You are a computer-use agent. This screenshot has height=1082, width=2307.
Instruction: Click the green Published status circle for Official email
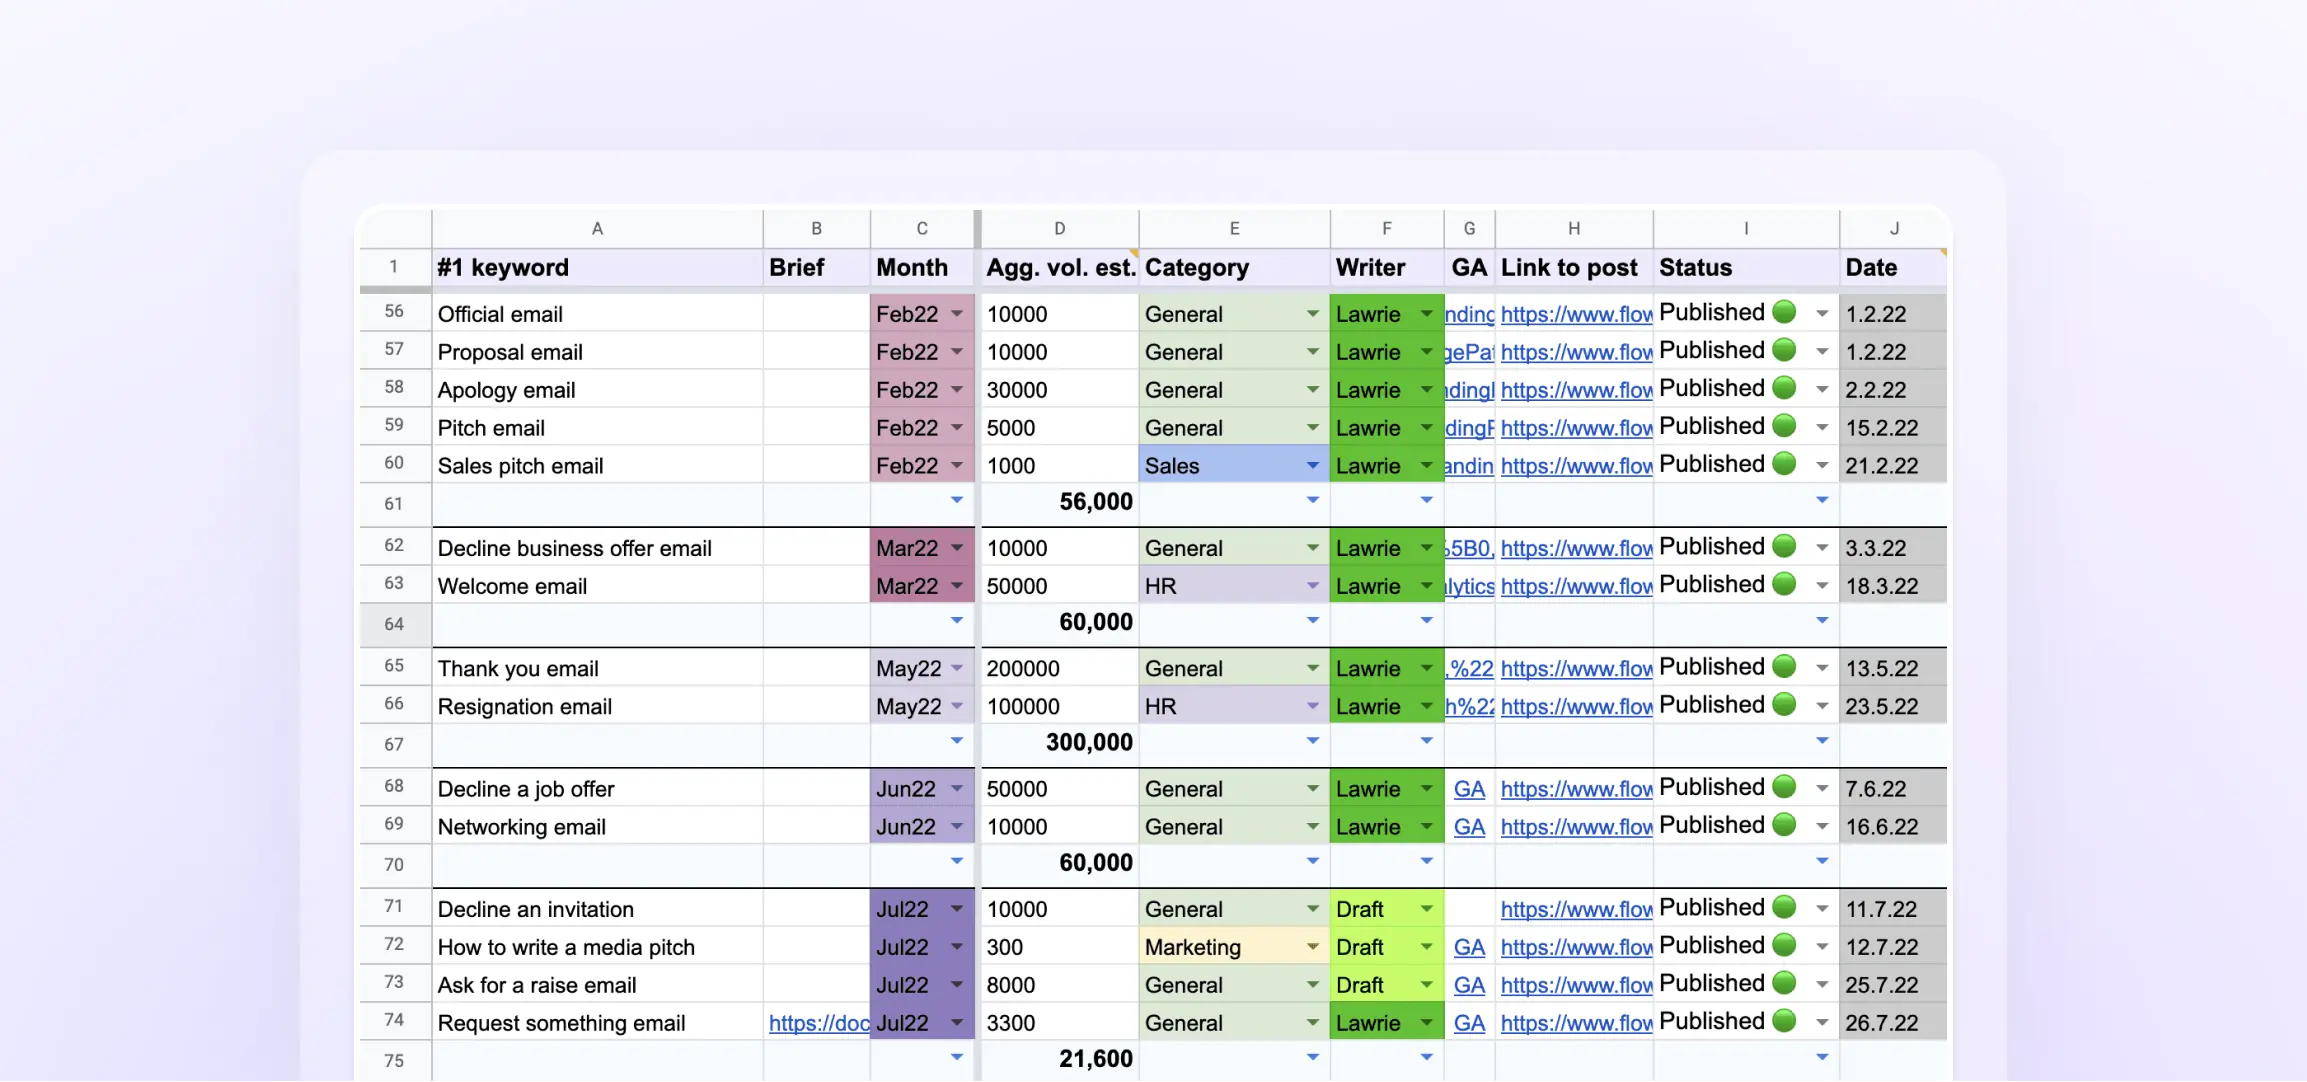click(1784, 312)
